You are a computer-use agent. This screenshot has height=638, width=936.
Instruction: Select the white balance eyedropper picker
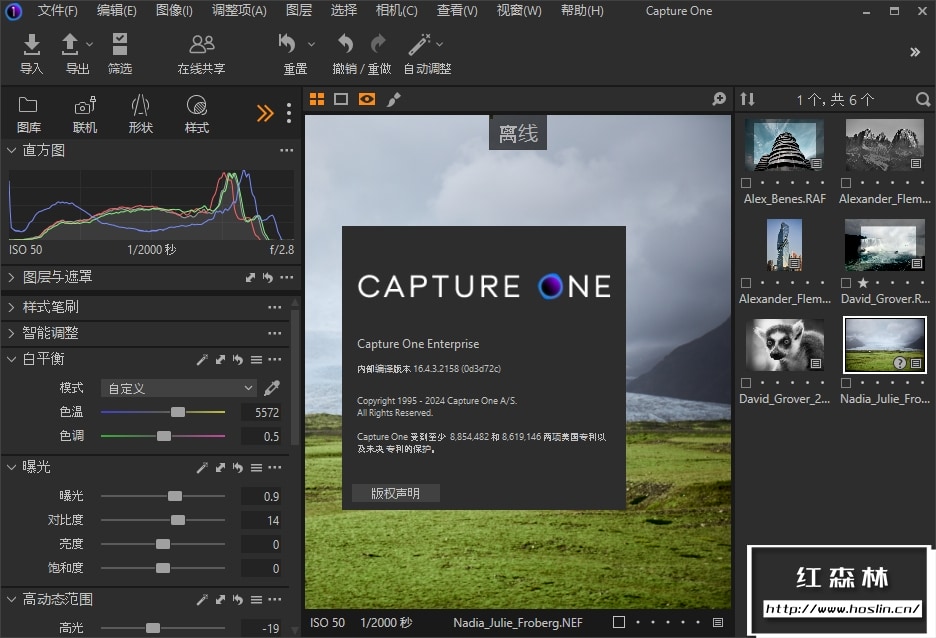272,388
